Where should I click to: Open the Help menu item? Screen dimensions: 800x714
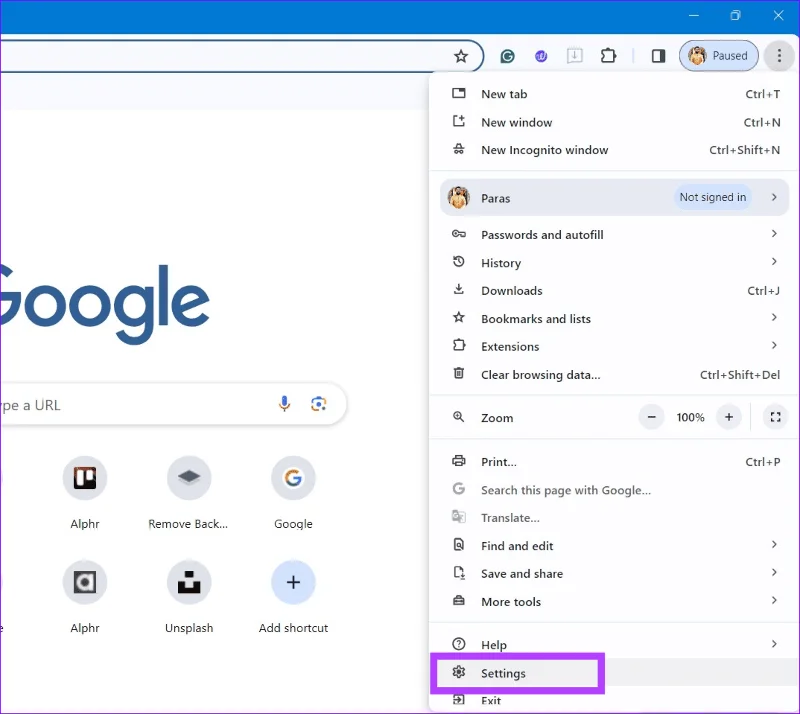tap(614, 645)
